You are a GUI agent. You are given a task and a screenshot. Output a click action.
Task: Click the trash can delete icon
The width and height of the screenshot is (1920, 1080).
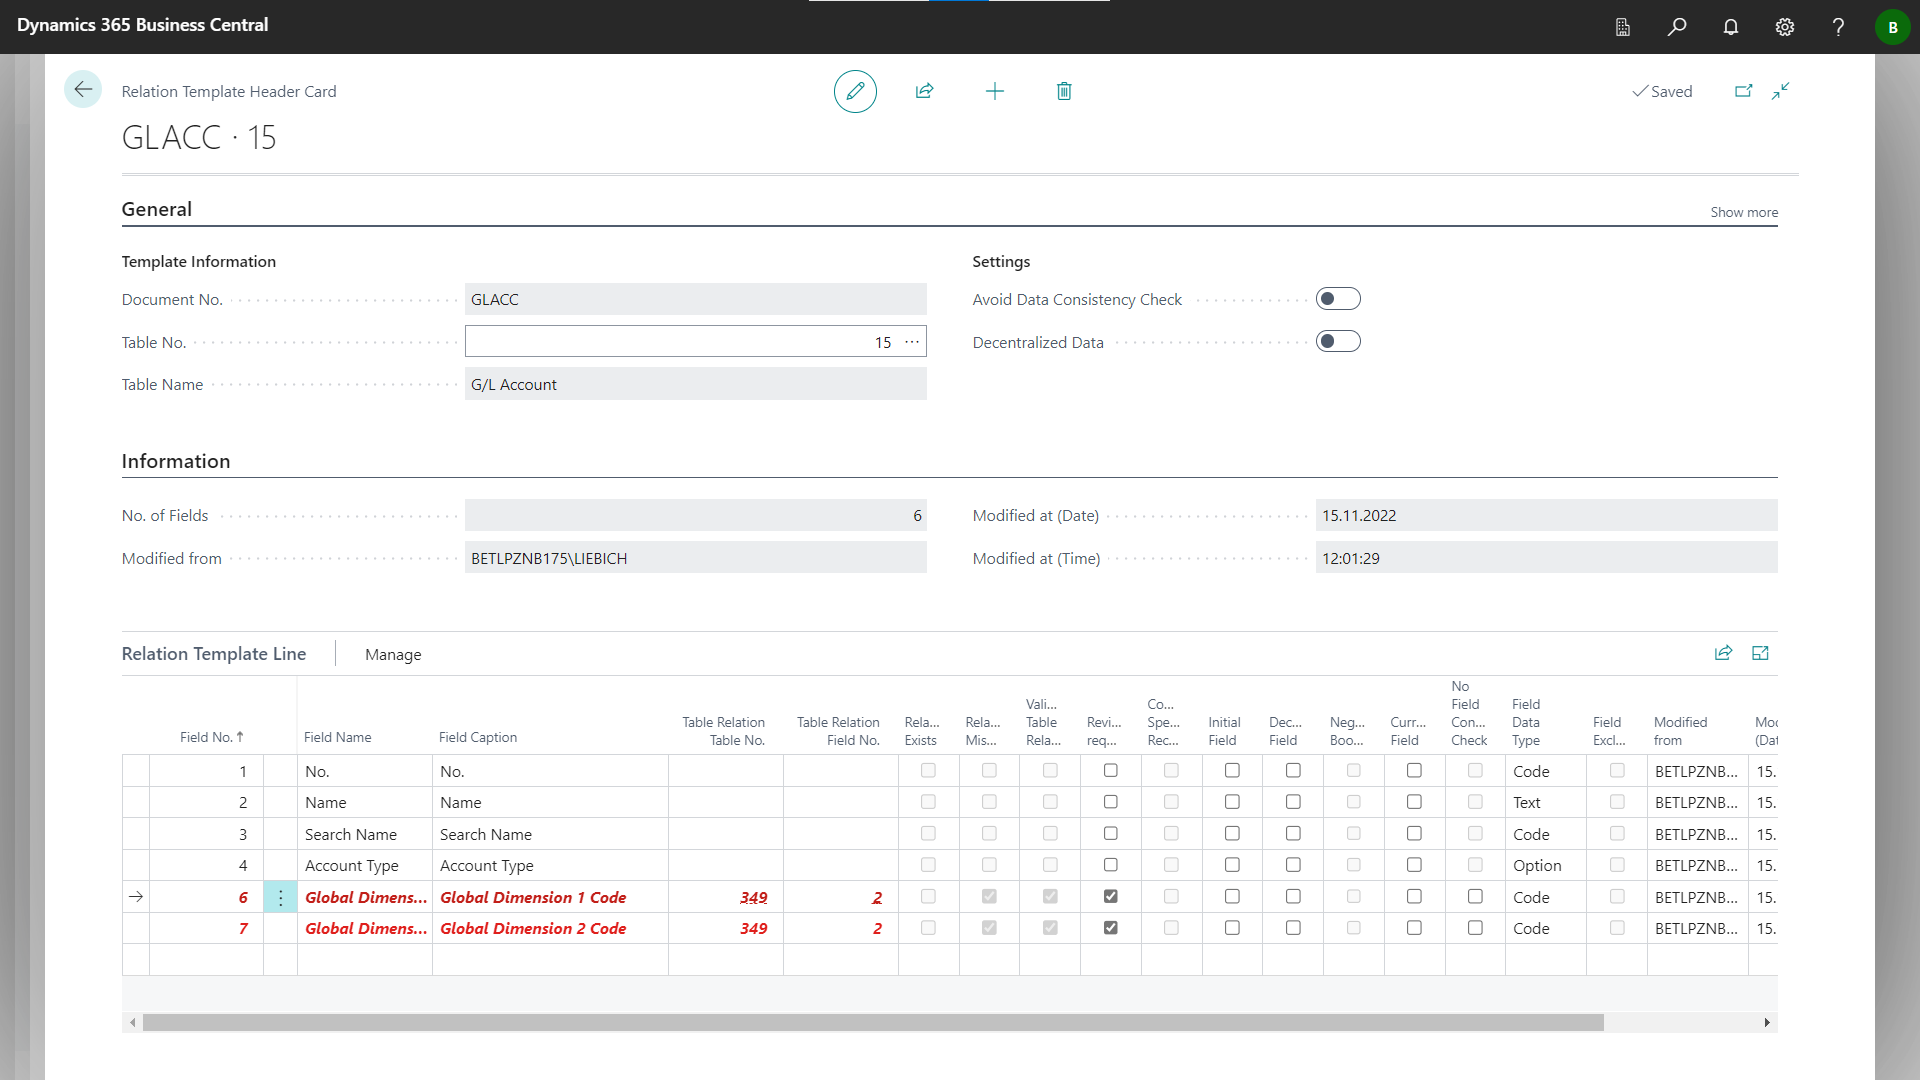click(x=1064, y=91)
